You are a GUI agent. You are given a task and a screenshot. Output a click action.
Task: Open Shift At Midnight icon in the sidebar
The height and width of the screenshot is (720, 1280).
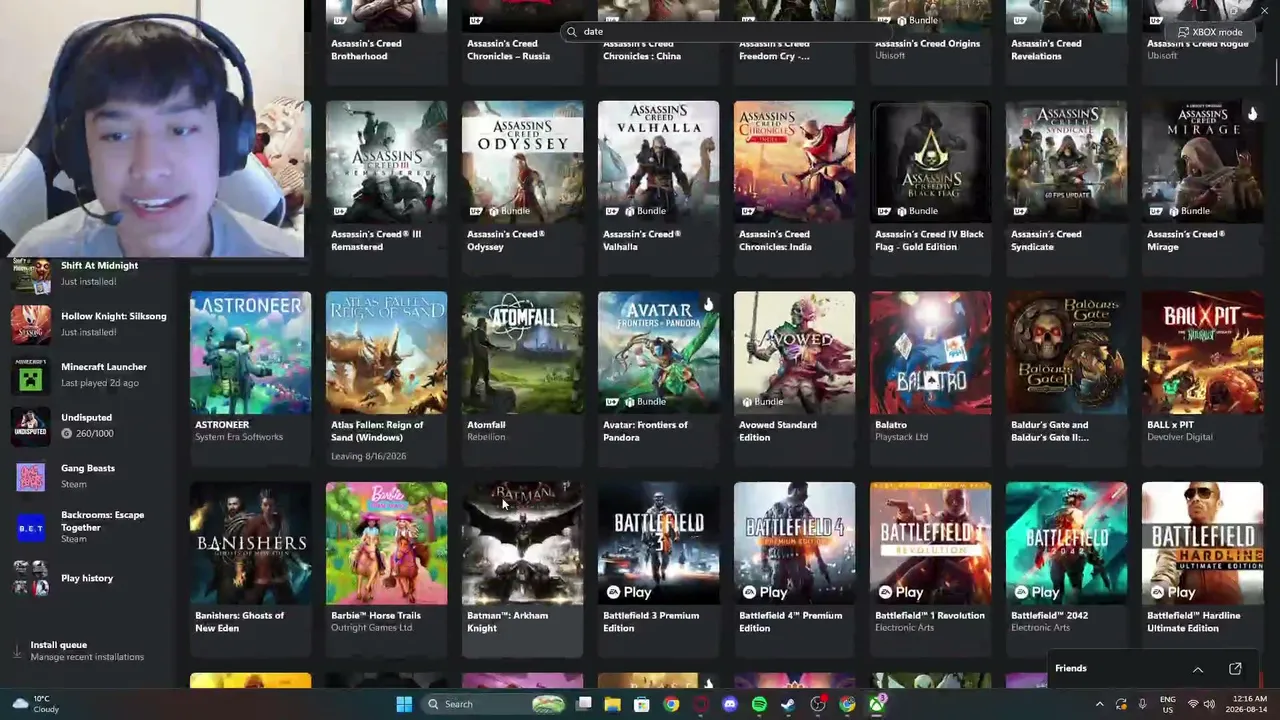30,274
